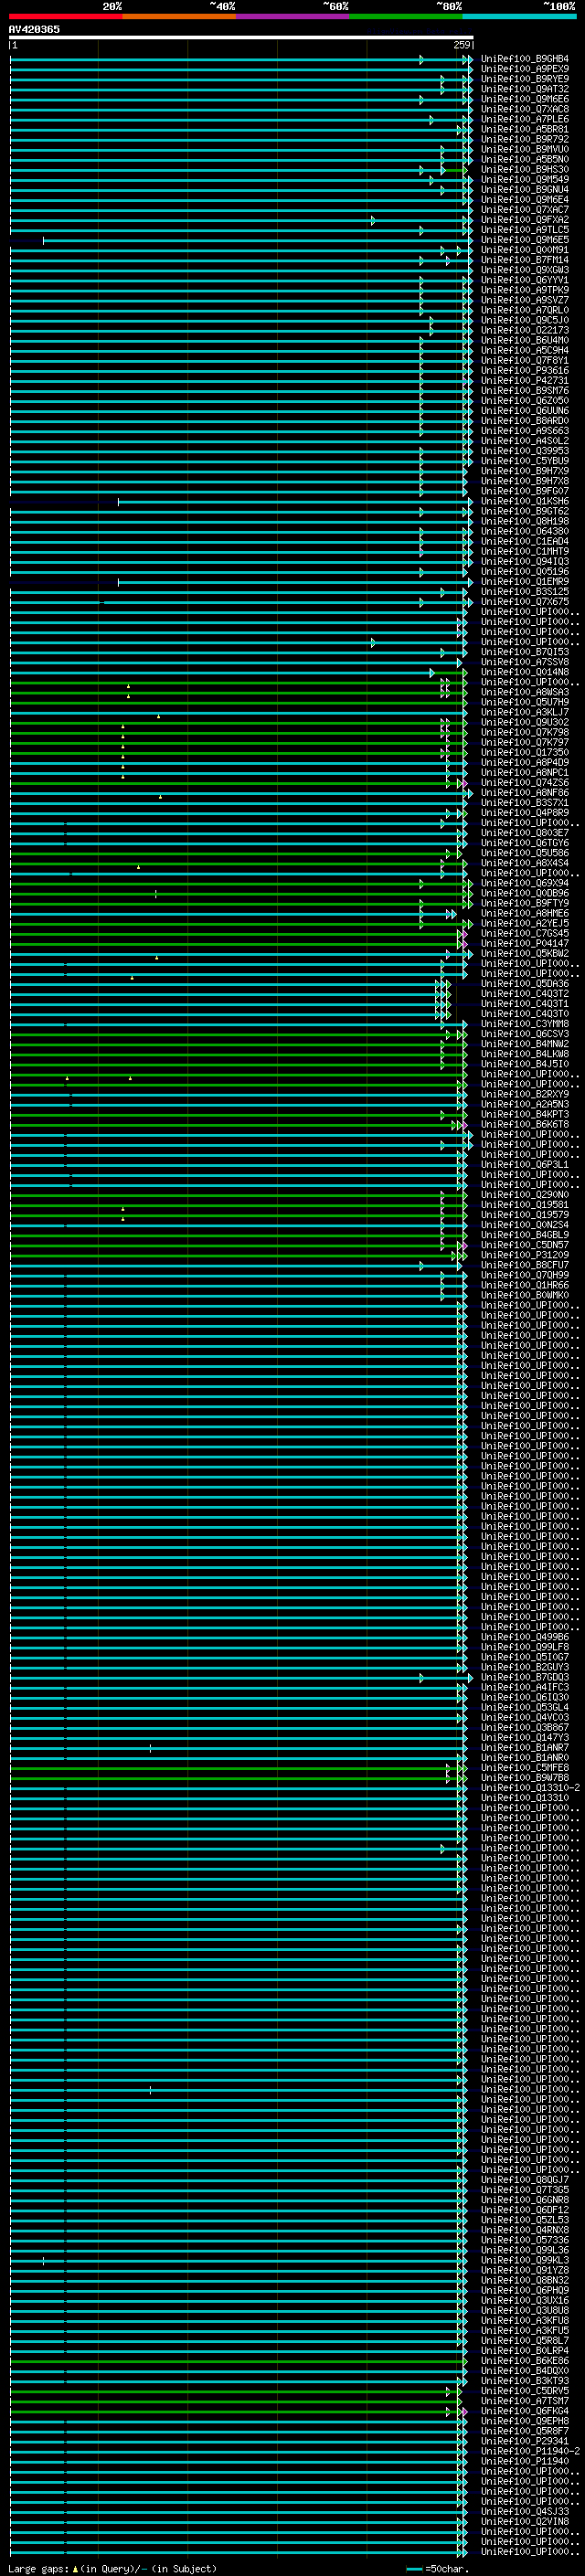The image size is (585, 2576).
Task: Click the white query sequence ruler bar
Action: [241, 37]
